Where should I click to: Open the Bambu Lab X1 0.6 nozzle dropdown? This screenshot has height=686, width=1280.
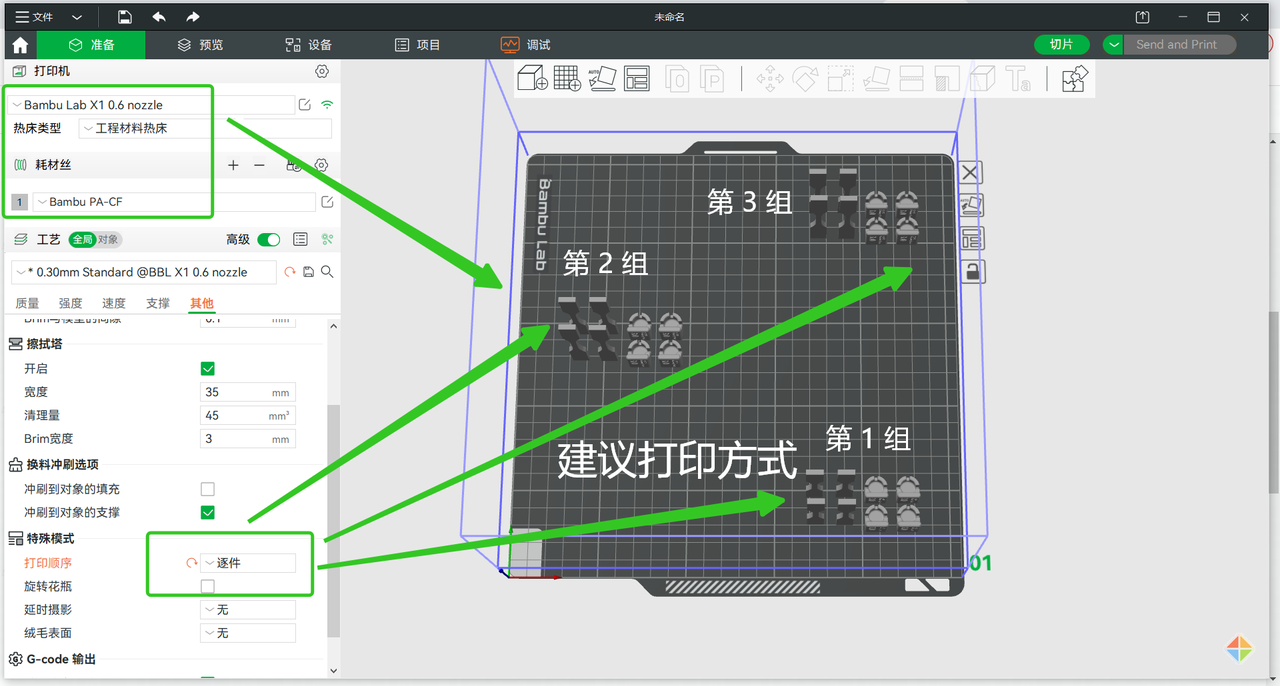point(152,105)
